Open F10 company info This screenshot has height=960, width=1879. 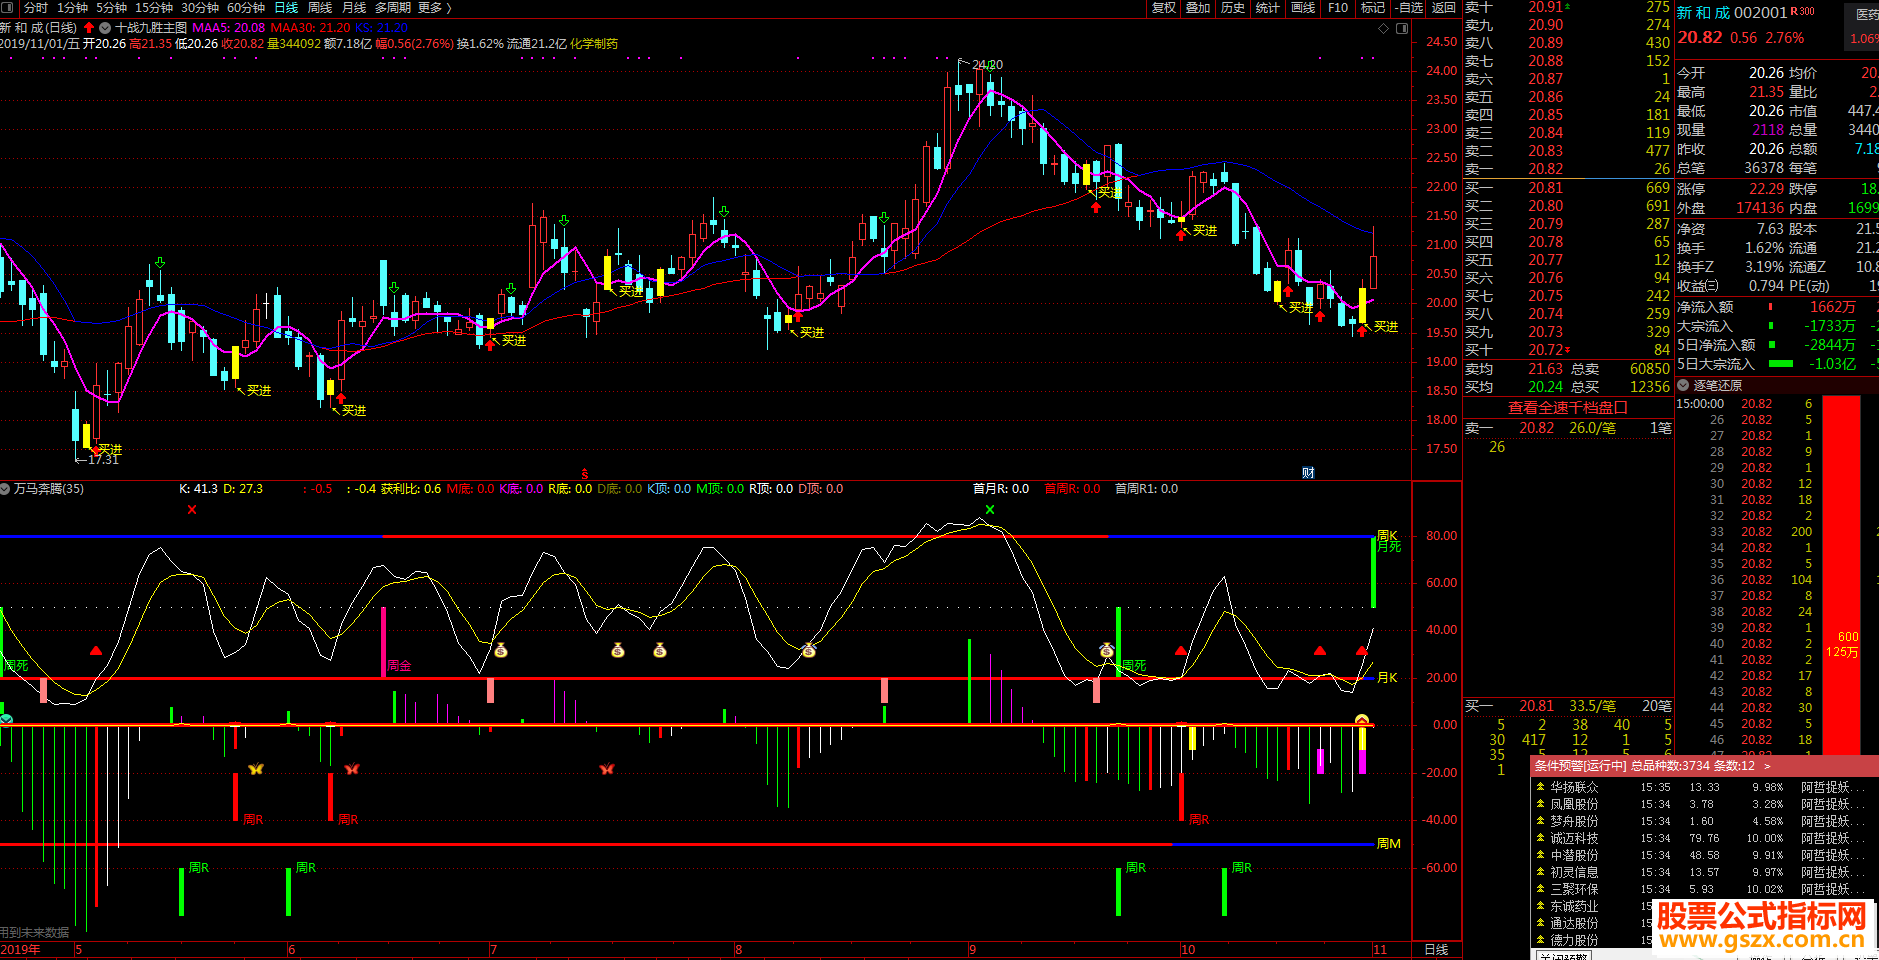[x=1338, y=8]
